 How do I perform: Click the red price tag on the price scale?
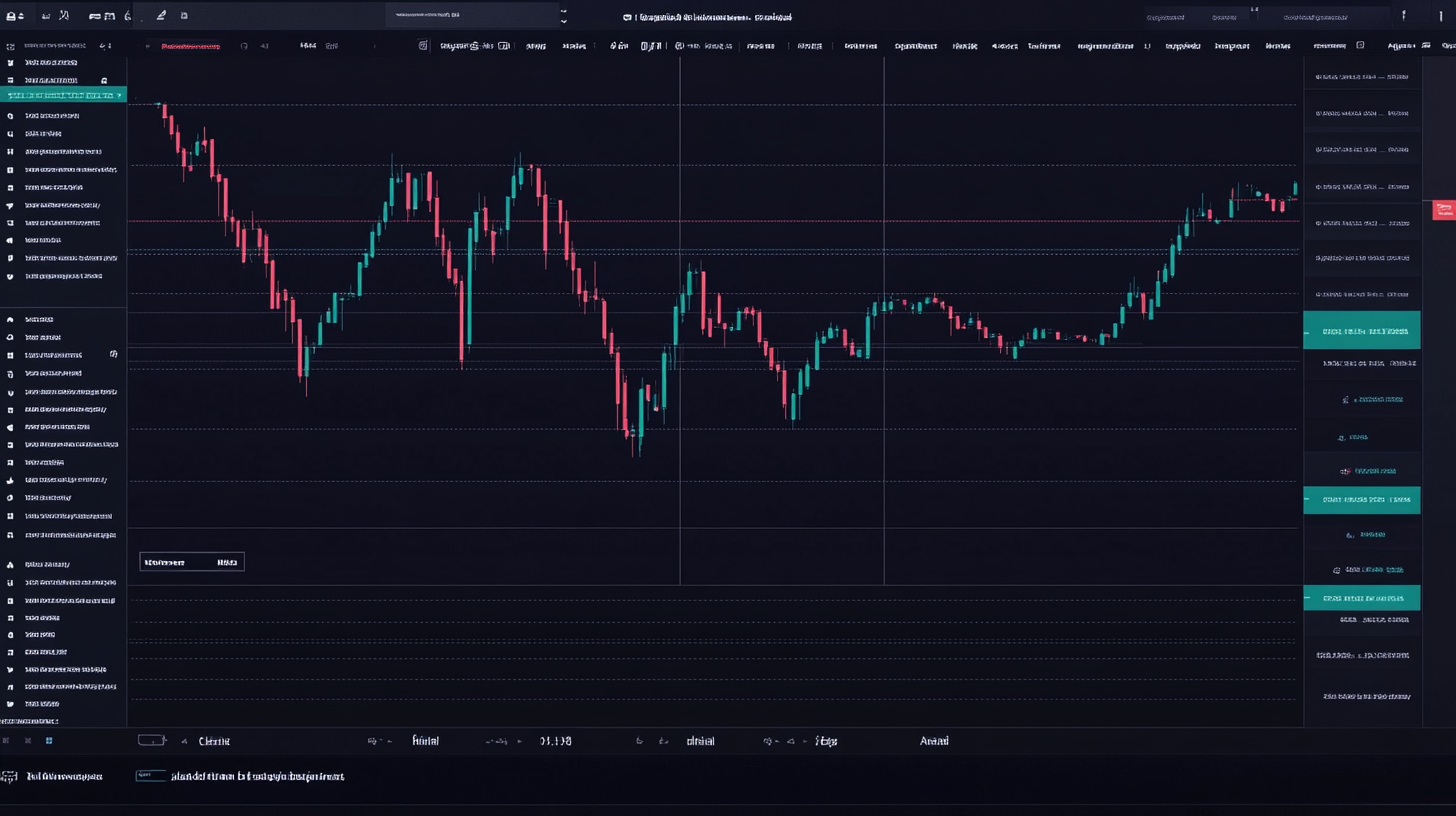click(1444, 210)
